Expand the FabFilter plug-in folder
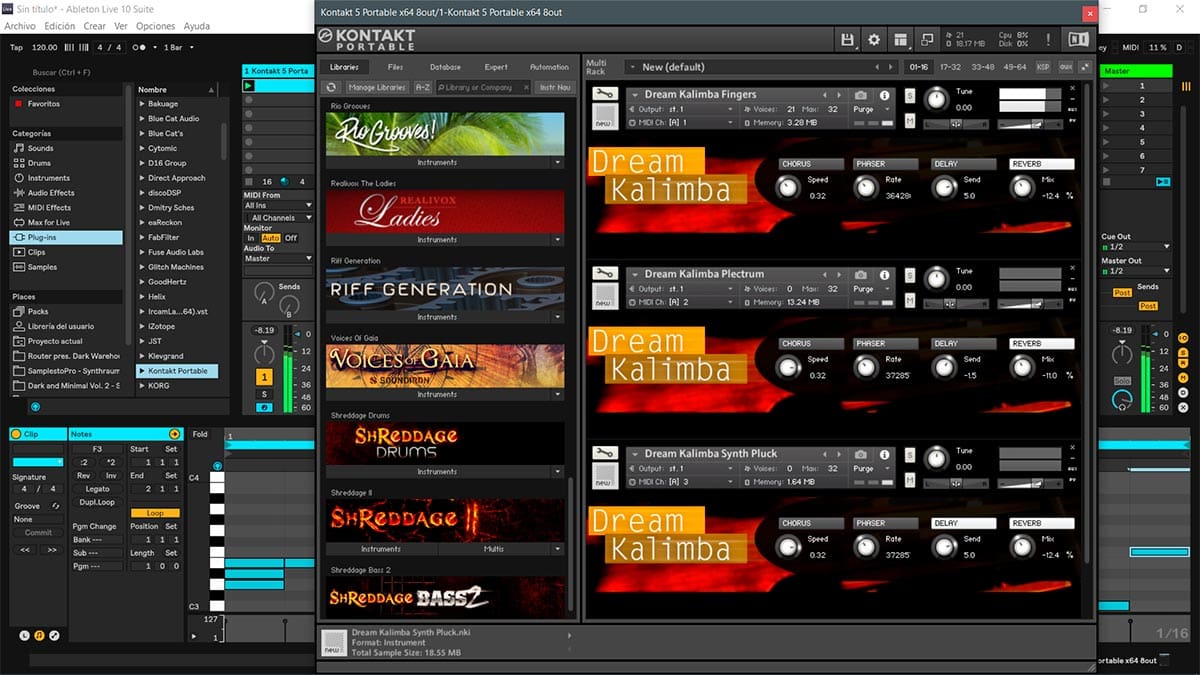Image resolution: width=1200 pixels, height=675 pixels. [x=142, y=238]
